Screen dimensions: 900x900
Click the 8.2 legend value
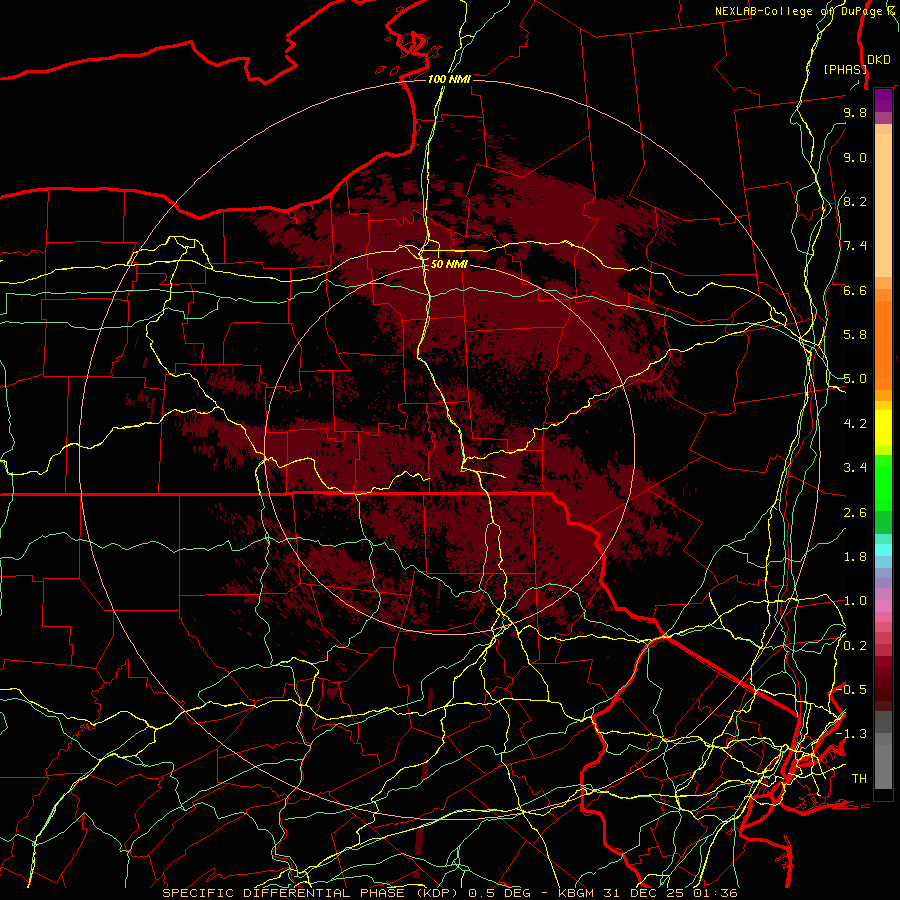point(855,201)
